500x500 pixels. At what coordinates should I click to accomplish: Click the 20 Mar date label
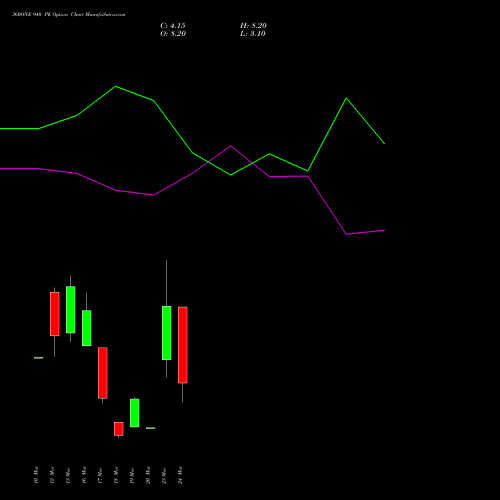pos(148,475)
